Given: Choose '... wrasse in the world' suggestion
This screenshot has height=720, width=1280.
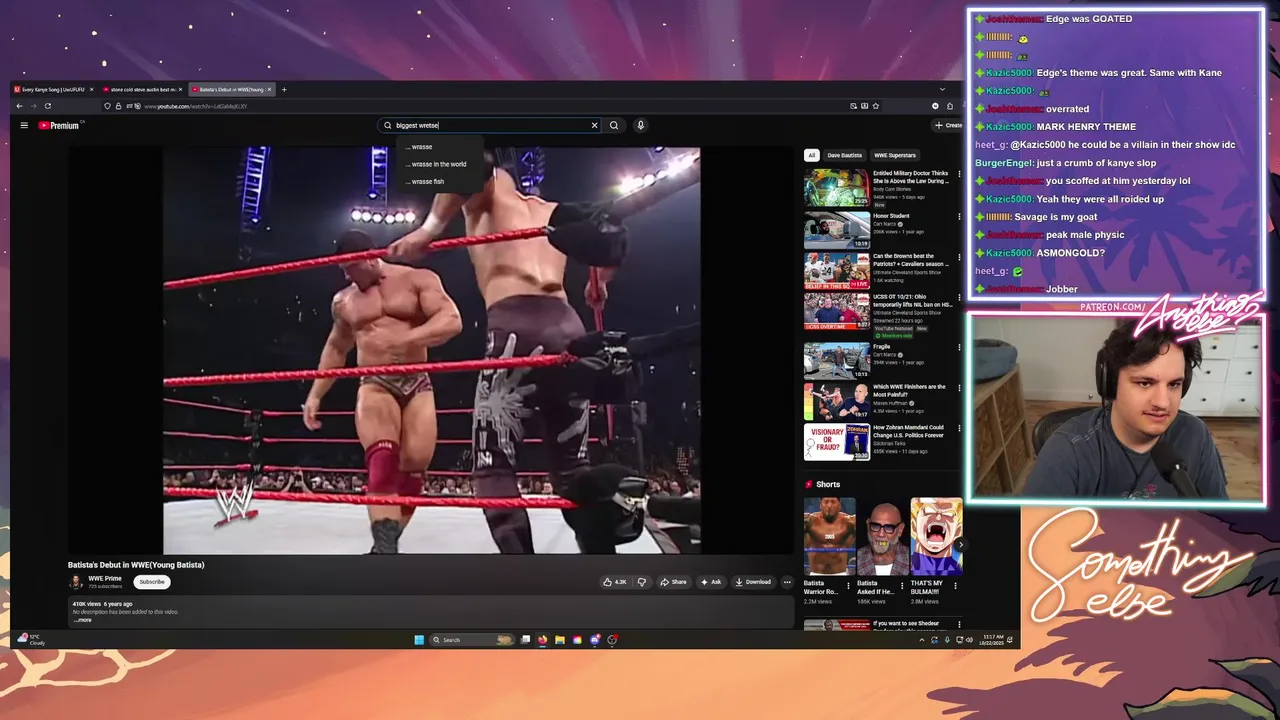Looking at the screenshot, I should tap(440, 164).
